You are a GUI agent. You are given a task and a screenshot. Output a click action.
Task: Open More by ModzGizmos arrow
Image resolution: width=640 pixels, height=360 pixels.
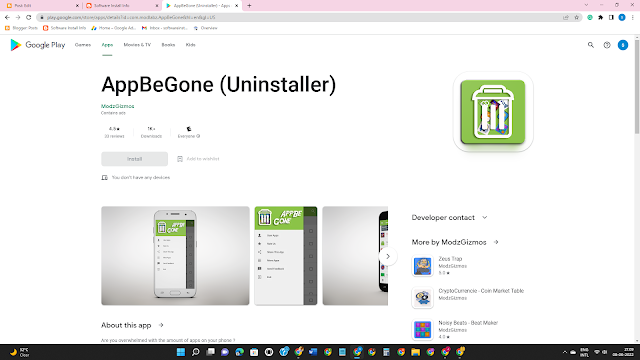496,242
